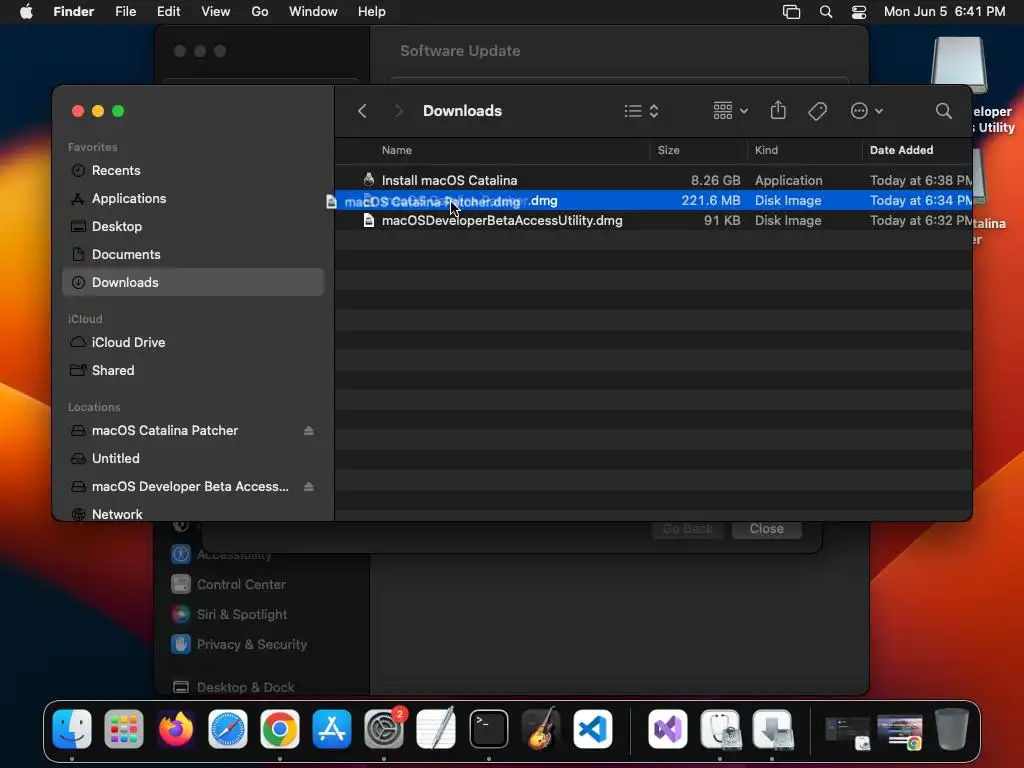Open the Group By dropdown
The height and width of the screenshot is (768, 1024).
coord(730,111)
